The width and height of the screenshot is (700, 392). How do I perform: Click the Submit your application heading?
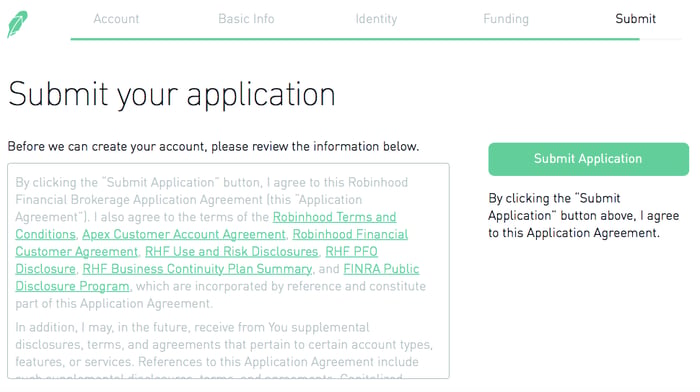[171, 95]
